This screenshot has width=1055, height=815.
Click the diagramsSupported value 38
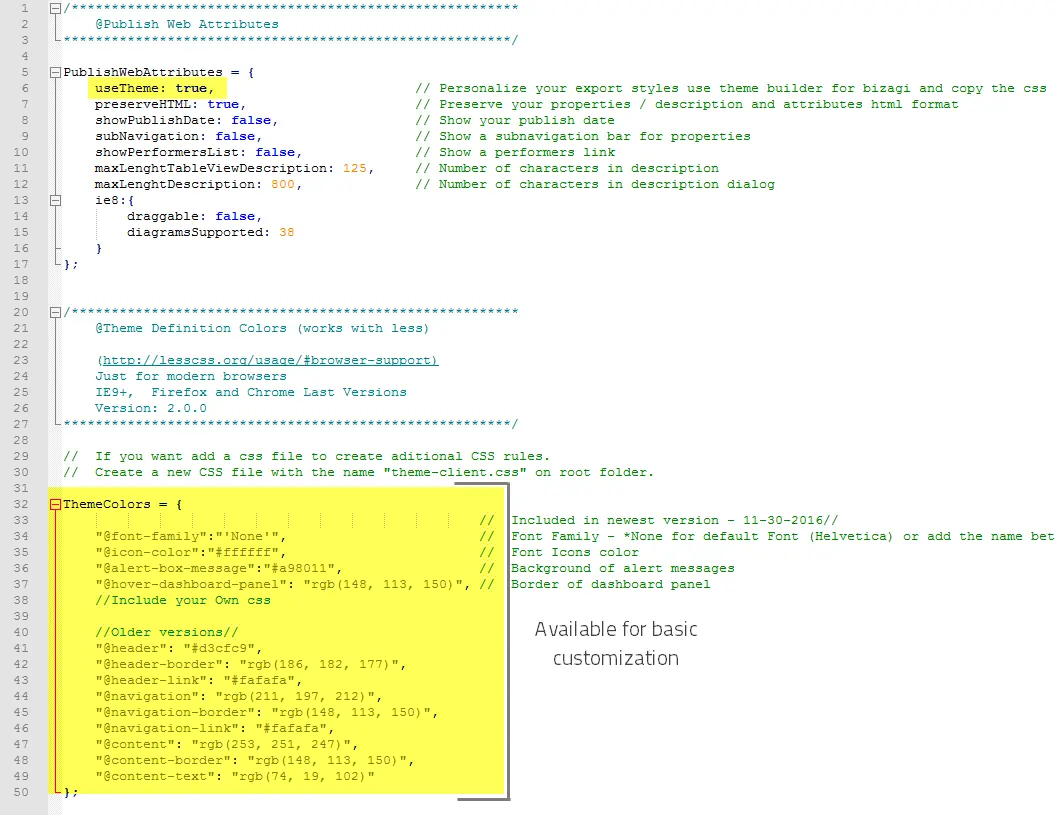click(x=287, y=232)
